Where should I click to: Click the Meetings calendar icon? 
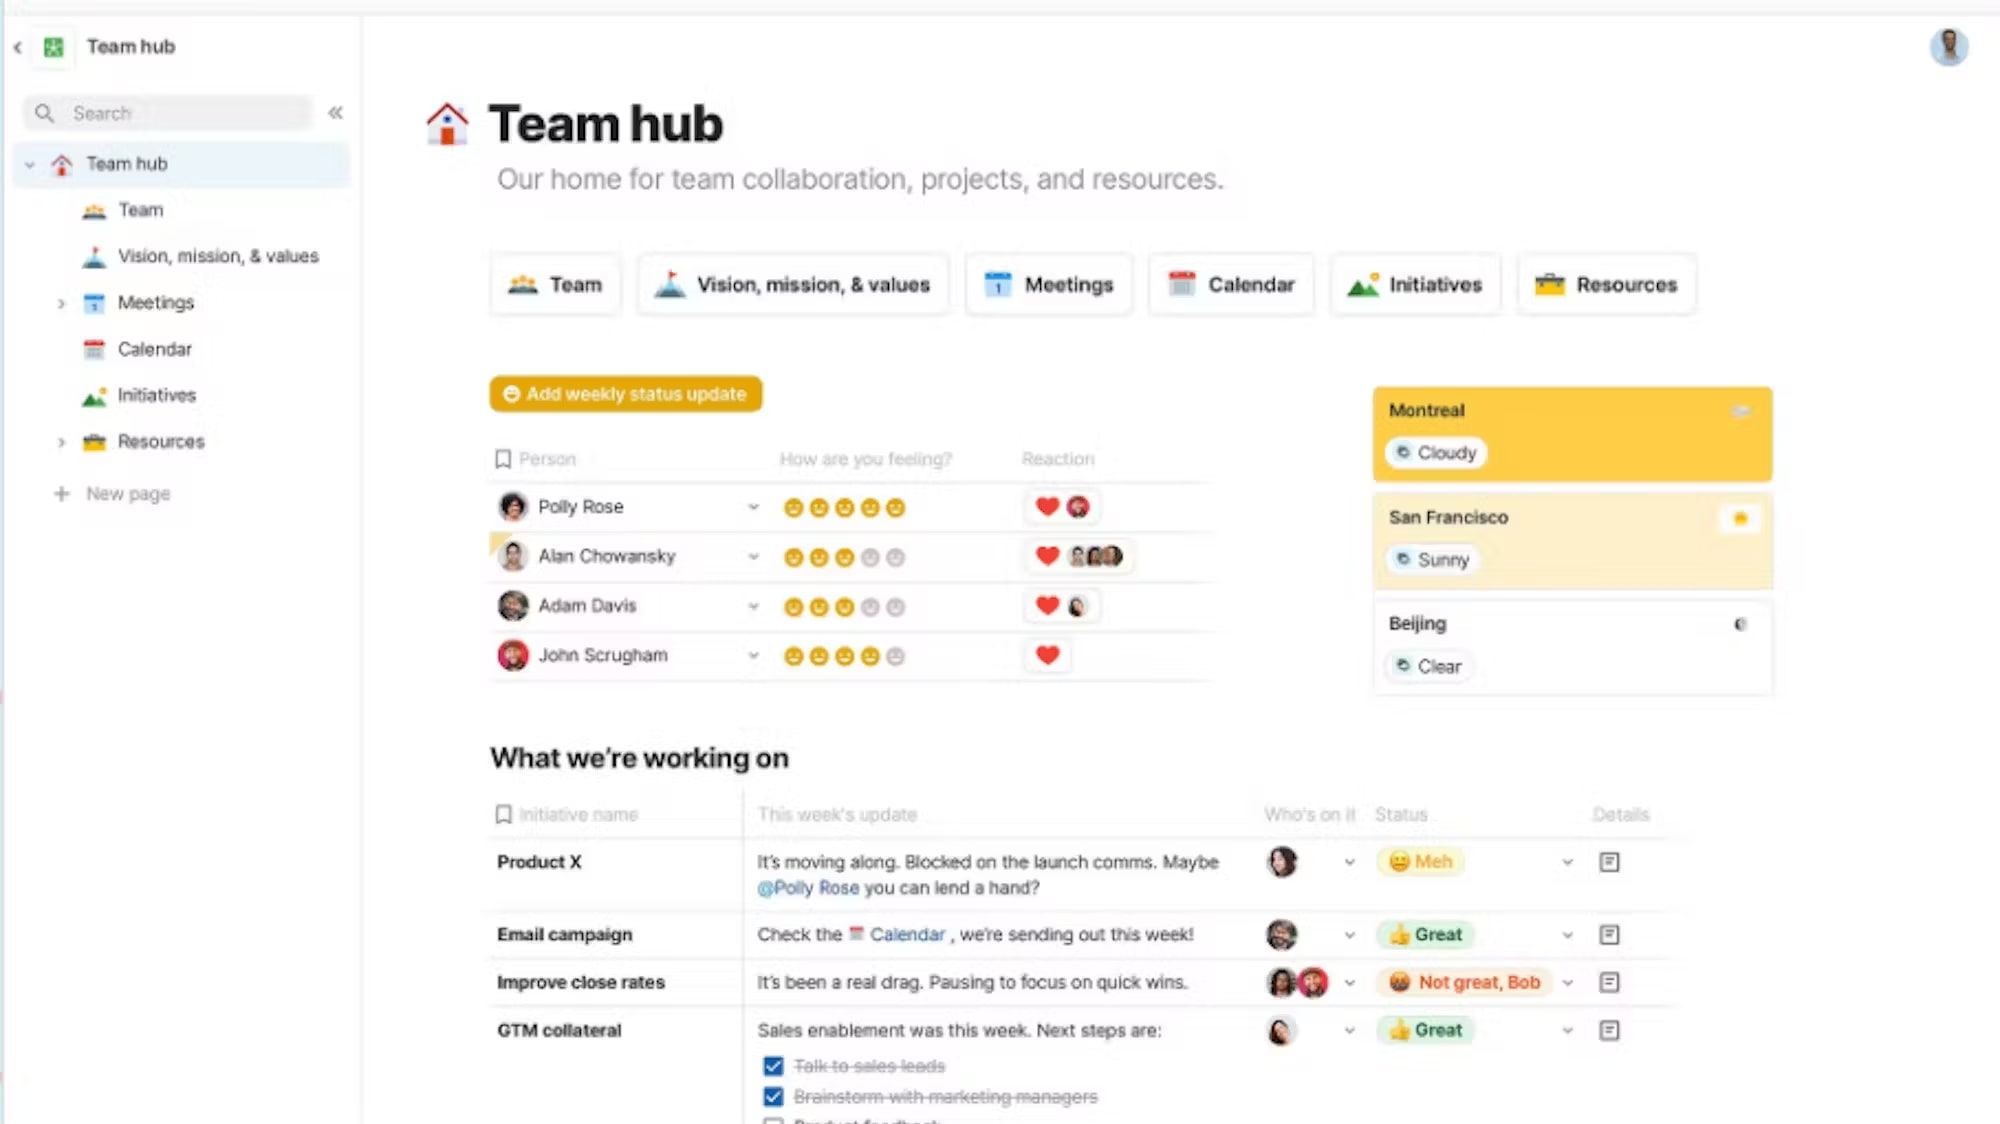(x=997, y=284)
